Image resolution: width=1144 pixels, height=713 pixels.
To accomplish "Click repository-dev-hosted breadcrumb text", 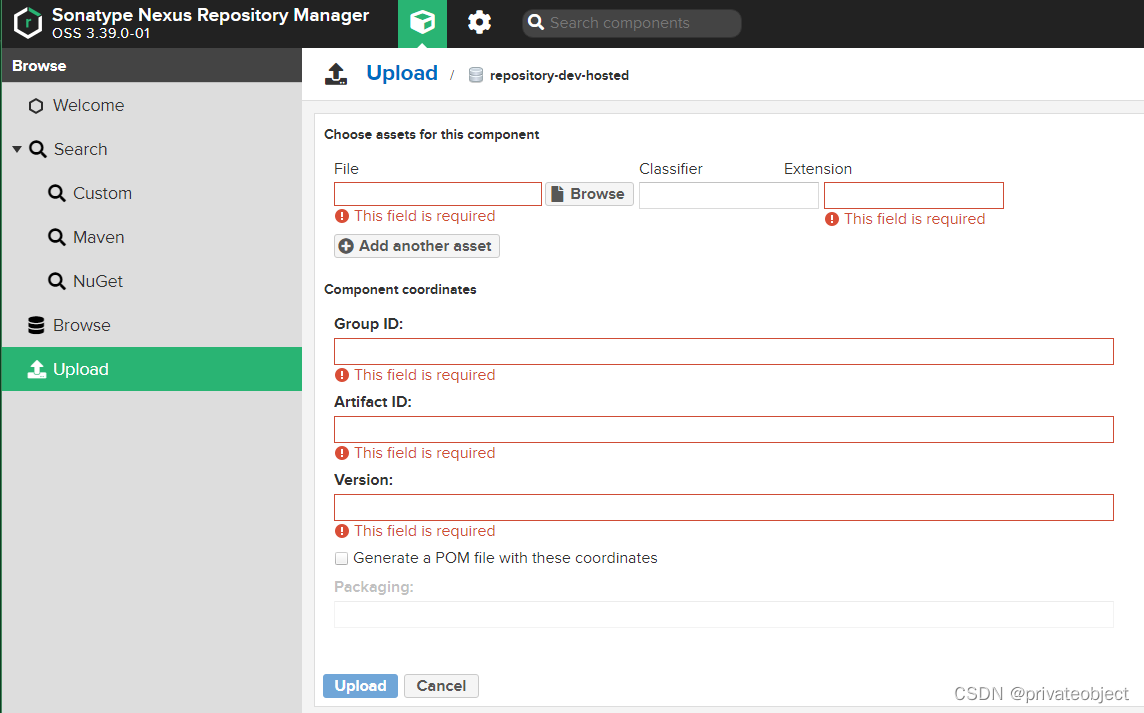I will [559, 75].
